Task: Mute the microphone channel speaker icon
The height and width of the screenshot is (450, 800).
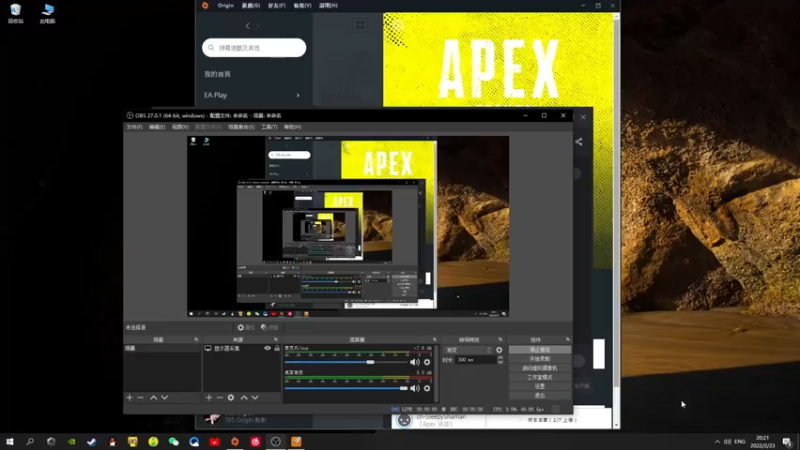Action: 414,362
